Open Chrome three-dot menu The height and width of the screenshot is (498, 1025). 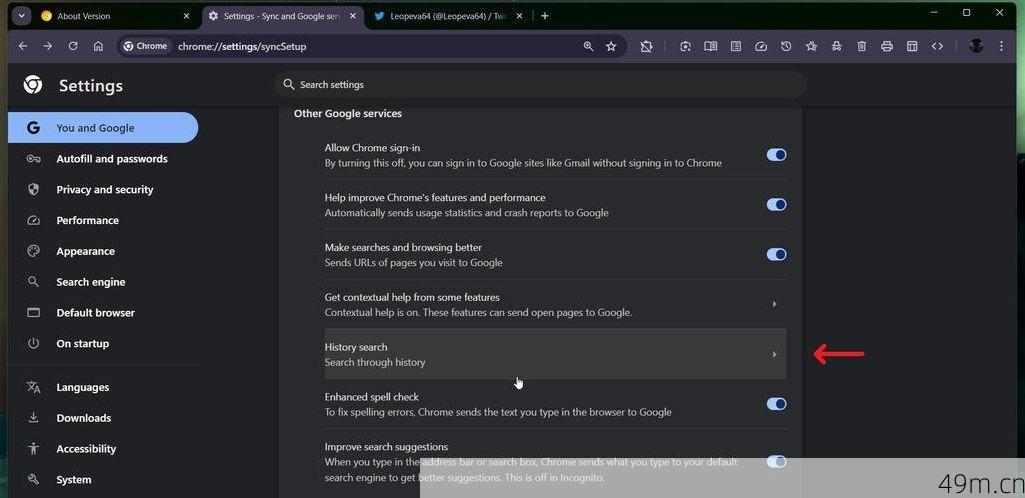click(1001, 46)
